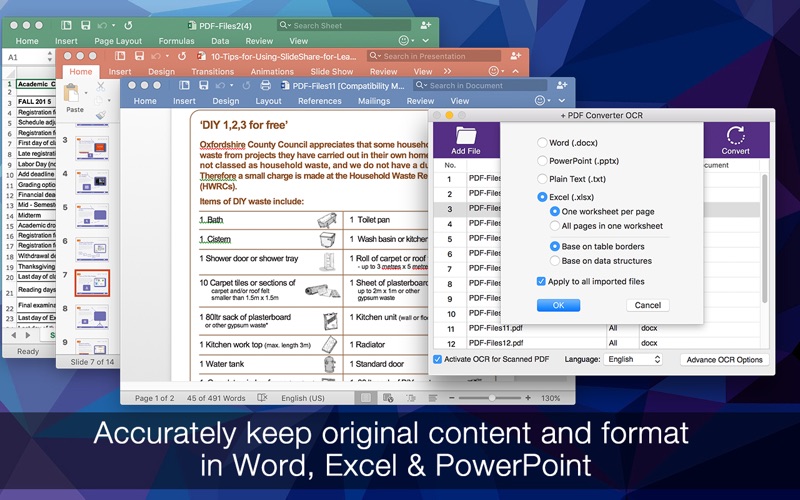Open Layout tab in Word
Viewport: 800px width, 500px height.
click(268, 101)
